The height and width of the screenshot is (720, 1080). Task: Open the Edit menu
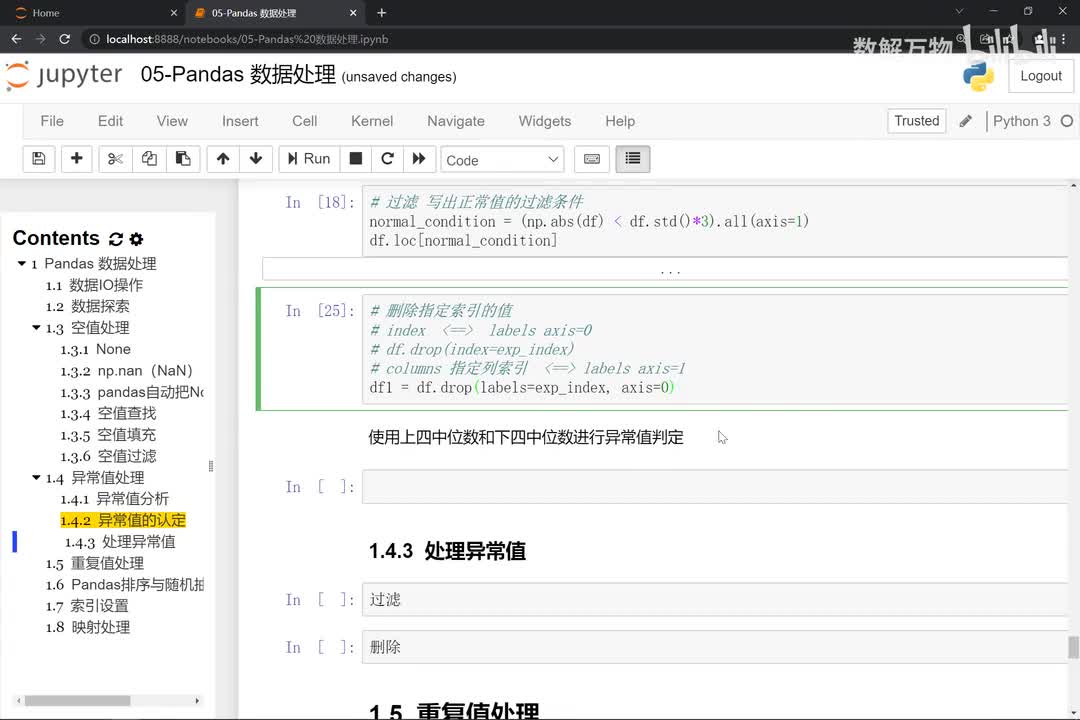tap(110, 121)
